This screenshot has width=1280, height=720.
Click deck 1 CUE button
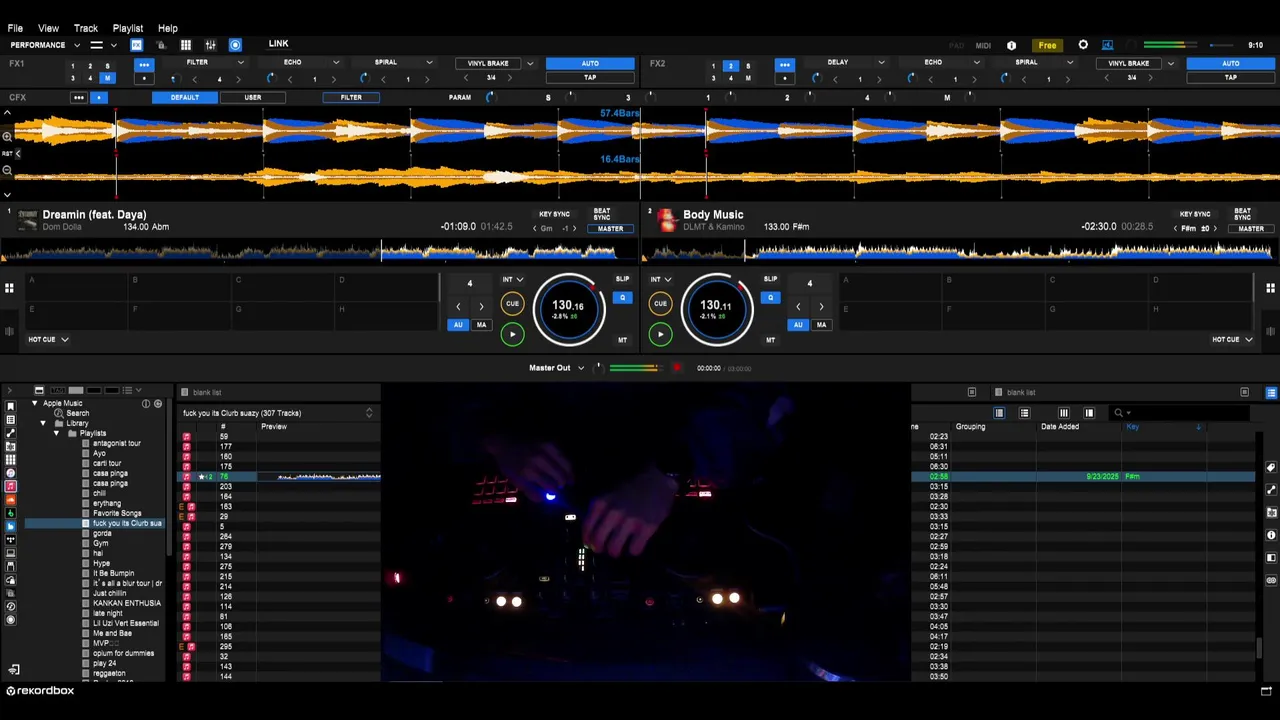512,304
